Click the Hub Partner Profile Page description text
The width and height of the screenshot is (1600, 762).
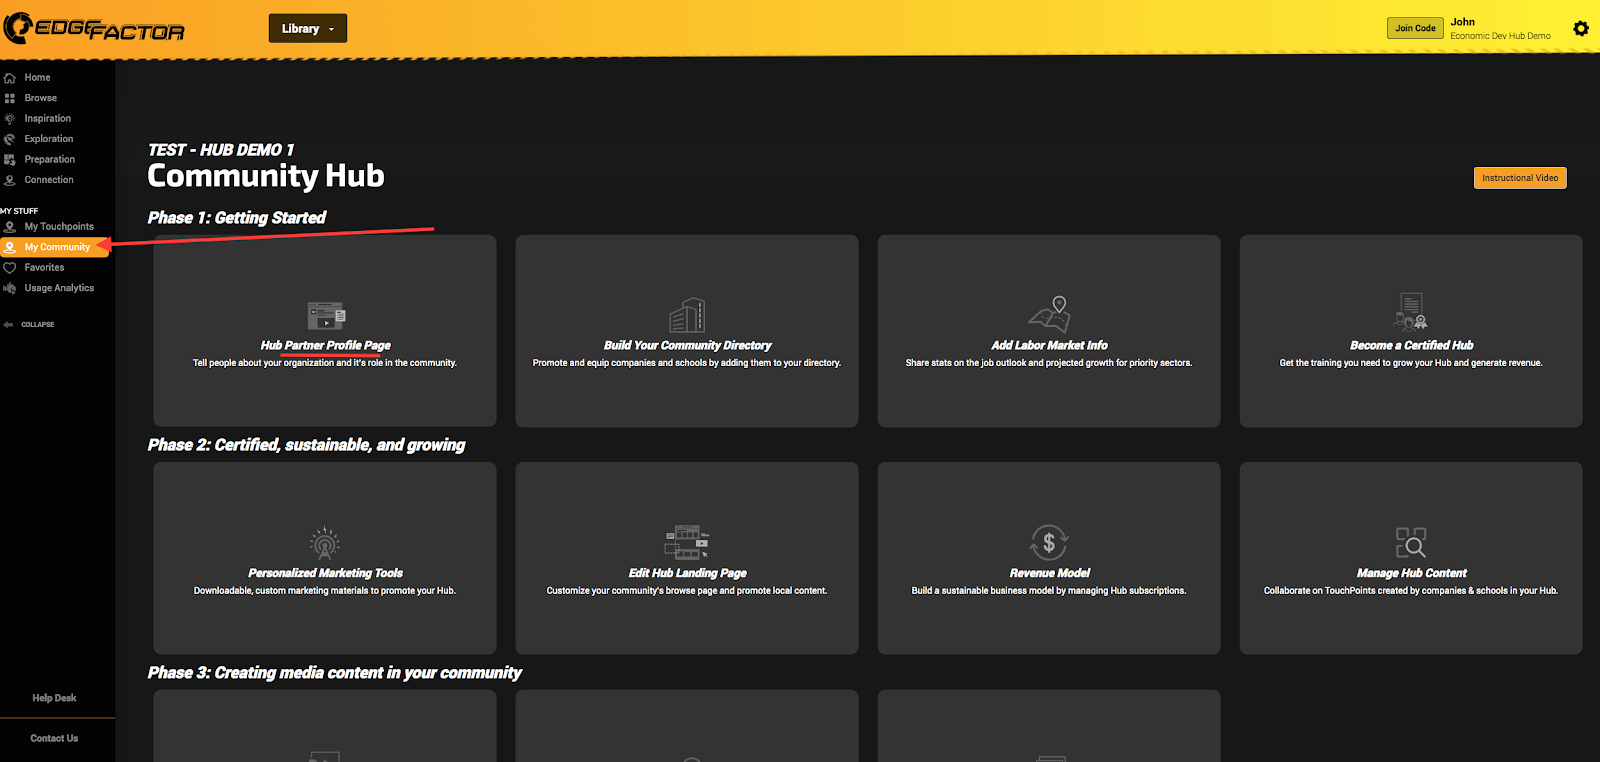pyautogui.click(x=325, y=363)
